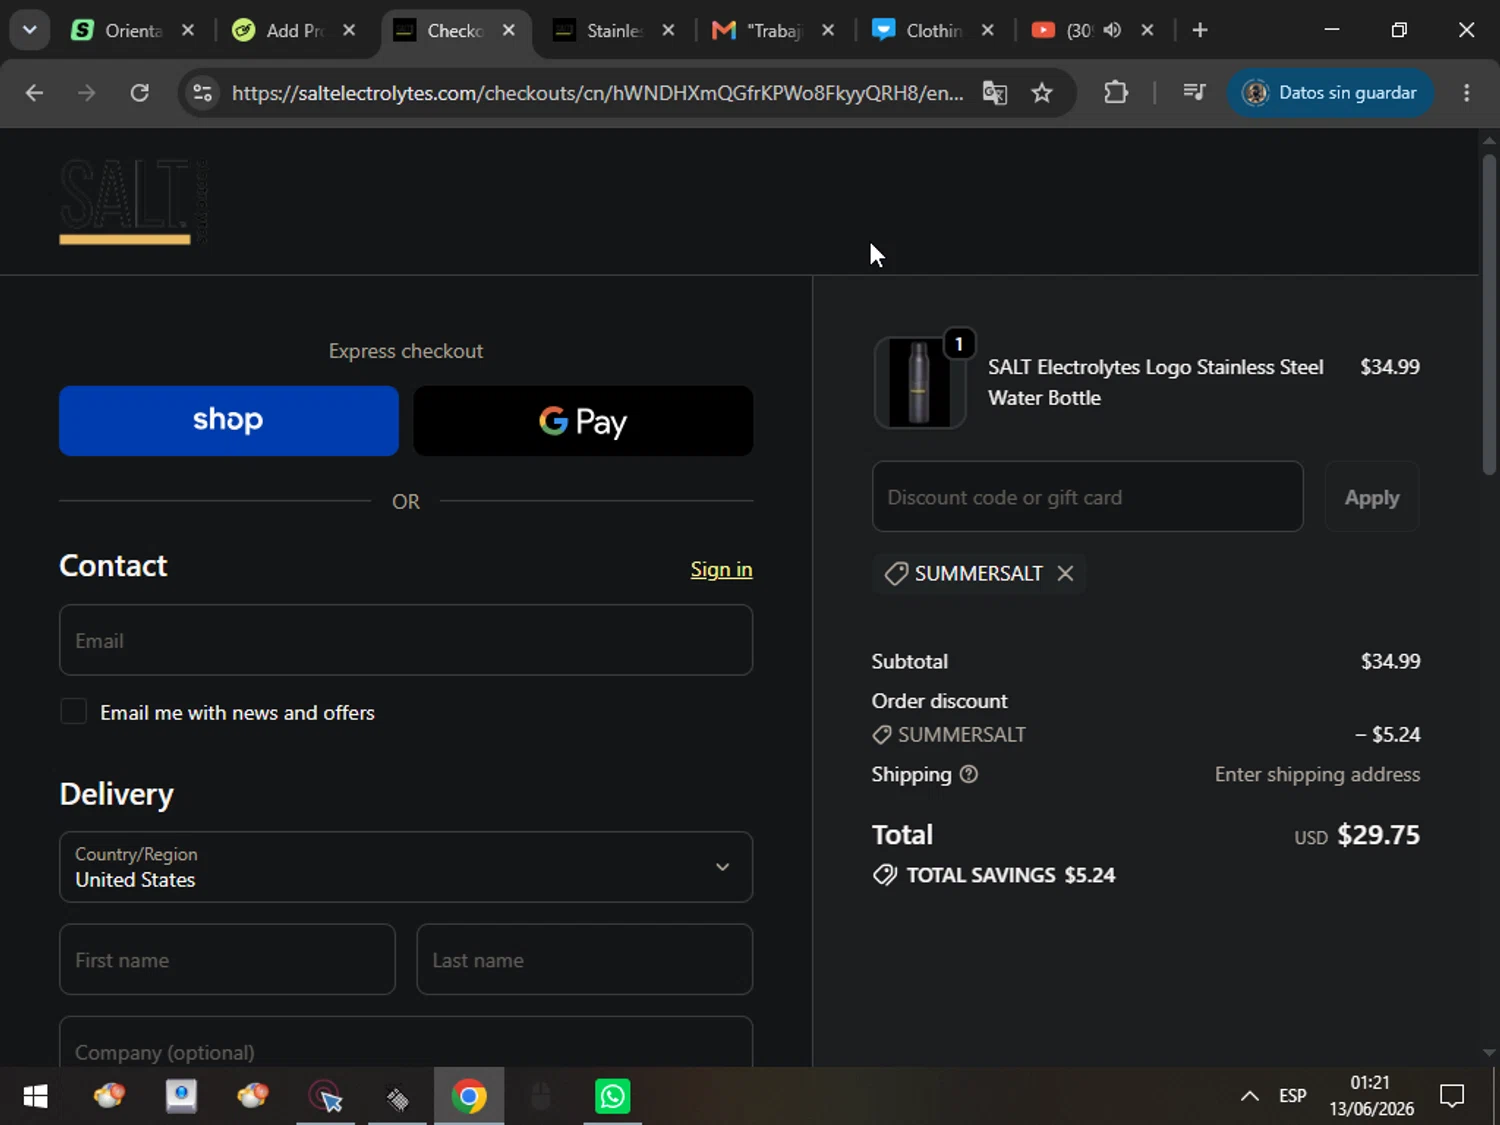
Task: Click the Last name field
Action: (584, 959)
